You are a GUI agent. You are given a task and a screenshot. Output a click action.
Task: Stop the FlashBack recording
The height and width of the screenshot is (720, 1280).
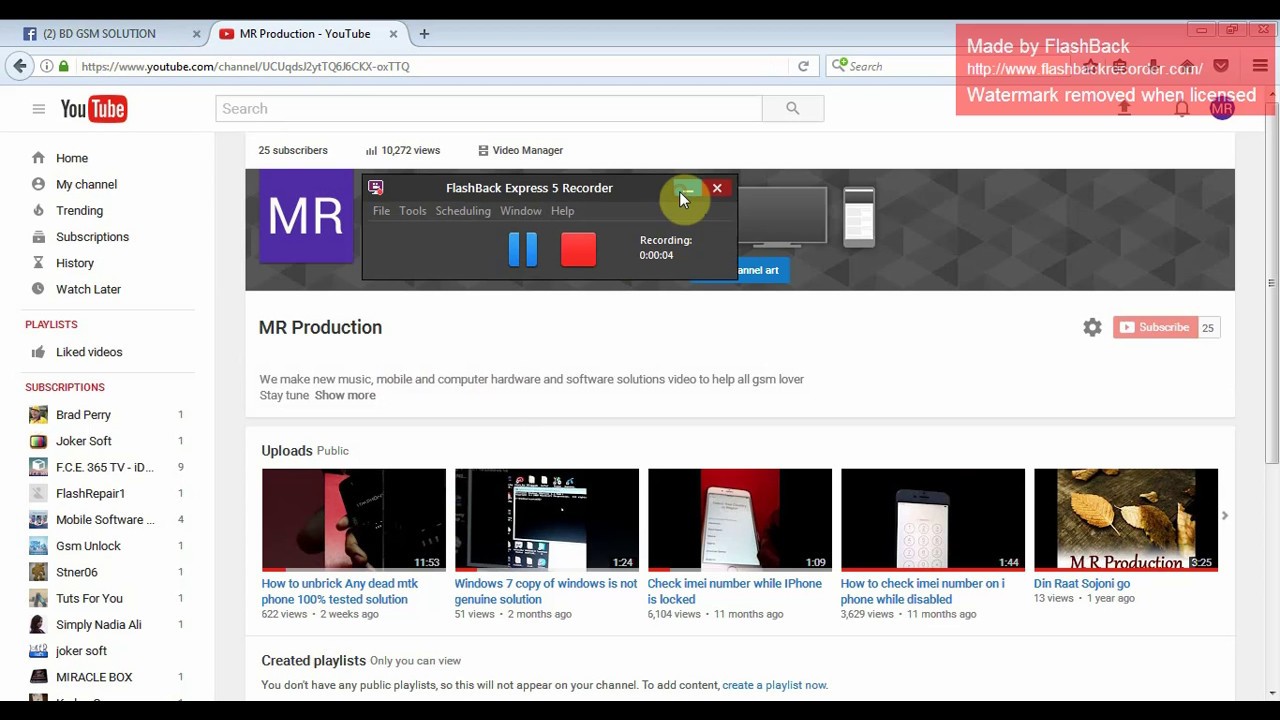578,249
